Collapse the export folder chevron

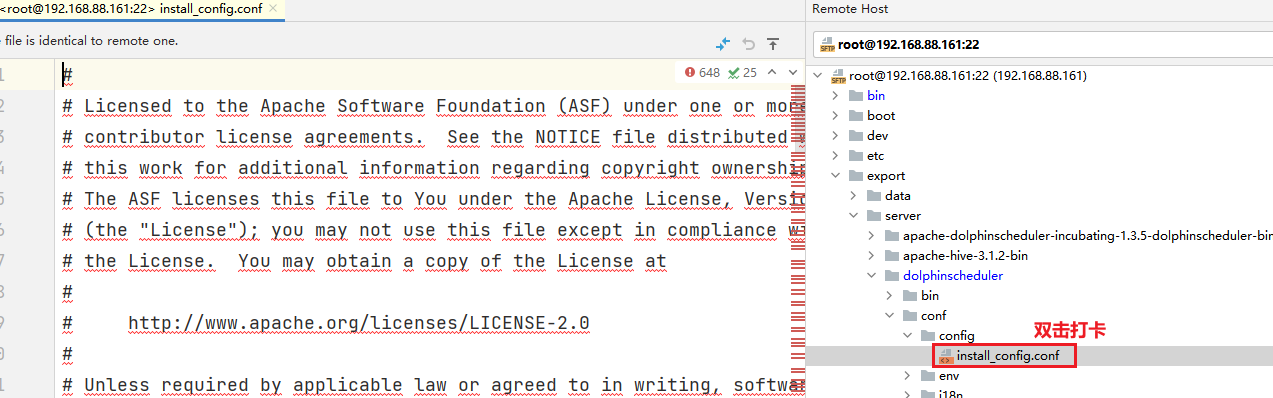point(836,176)
